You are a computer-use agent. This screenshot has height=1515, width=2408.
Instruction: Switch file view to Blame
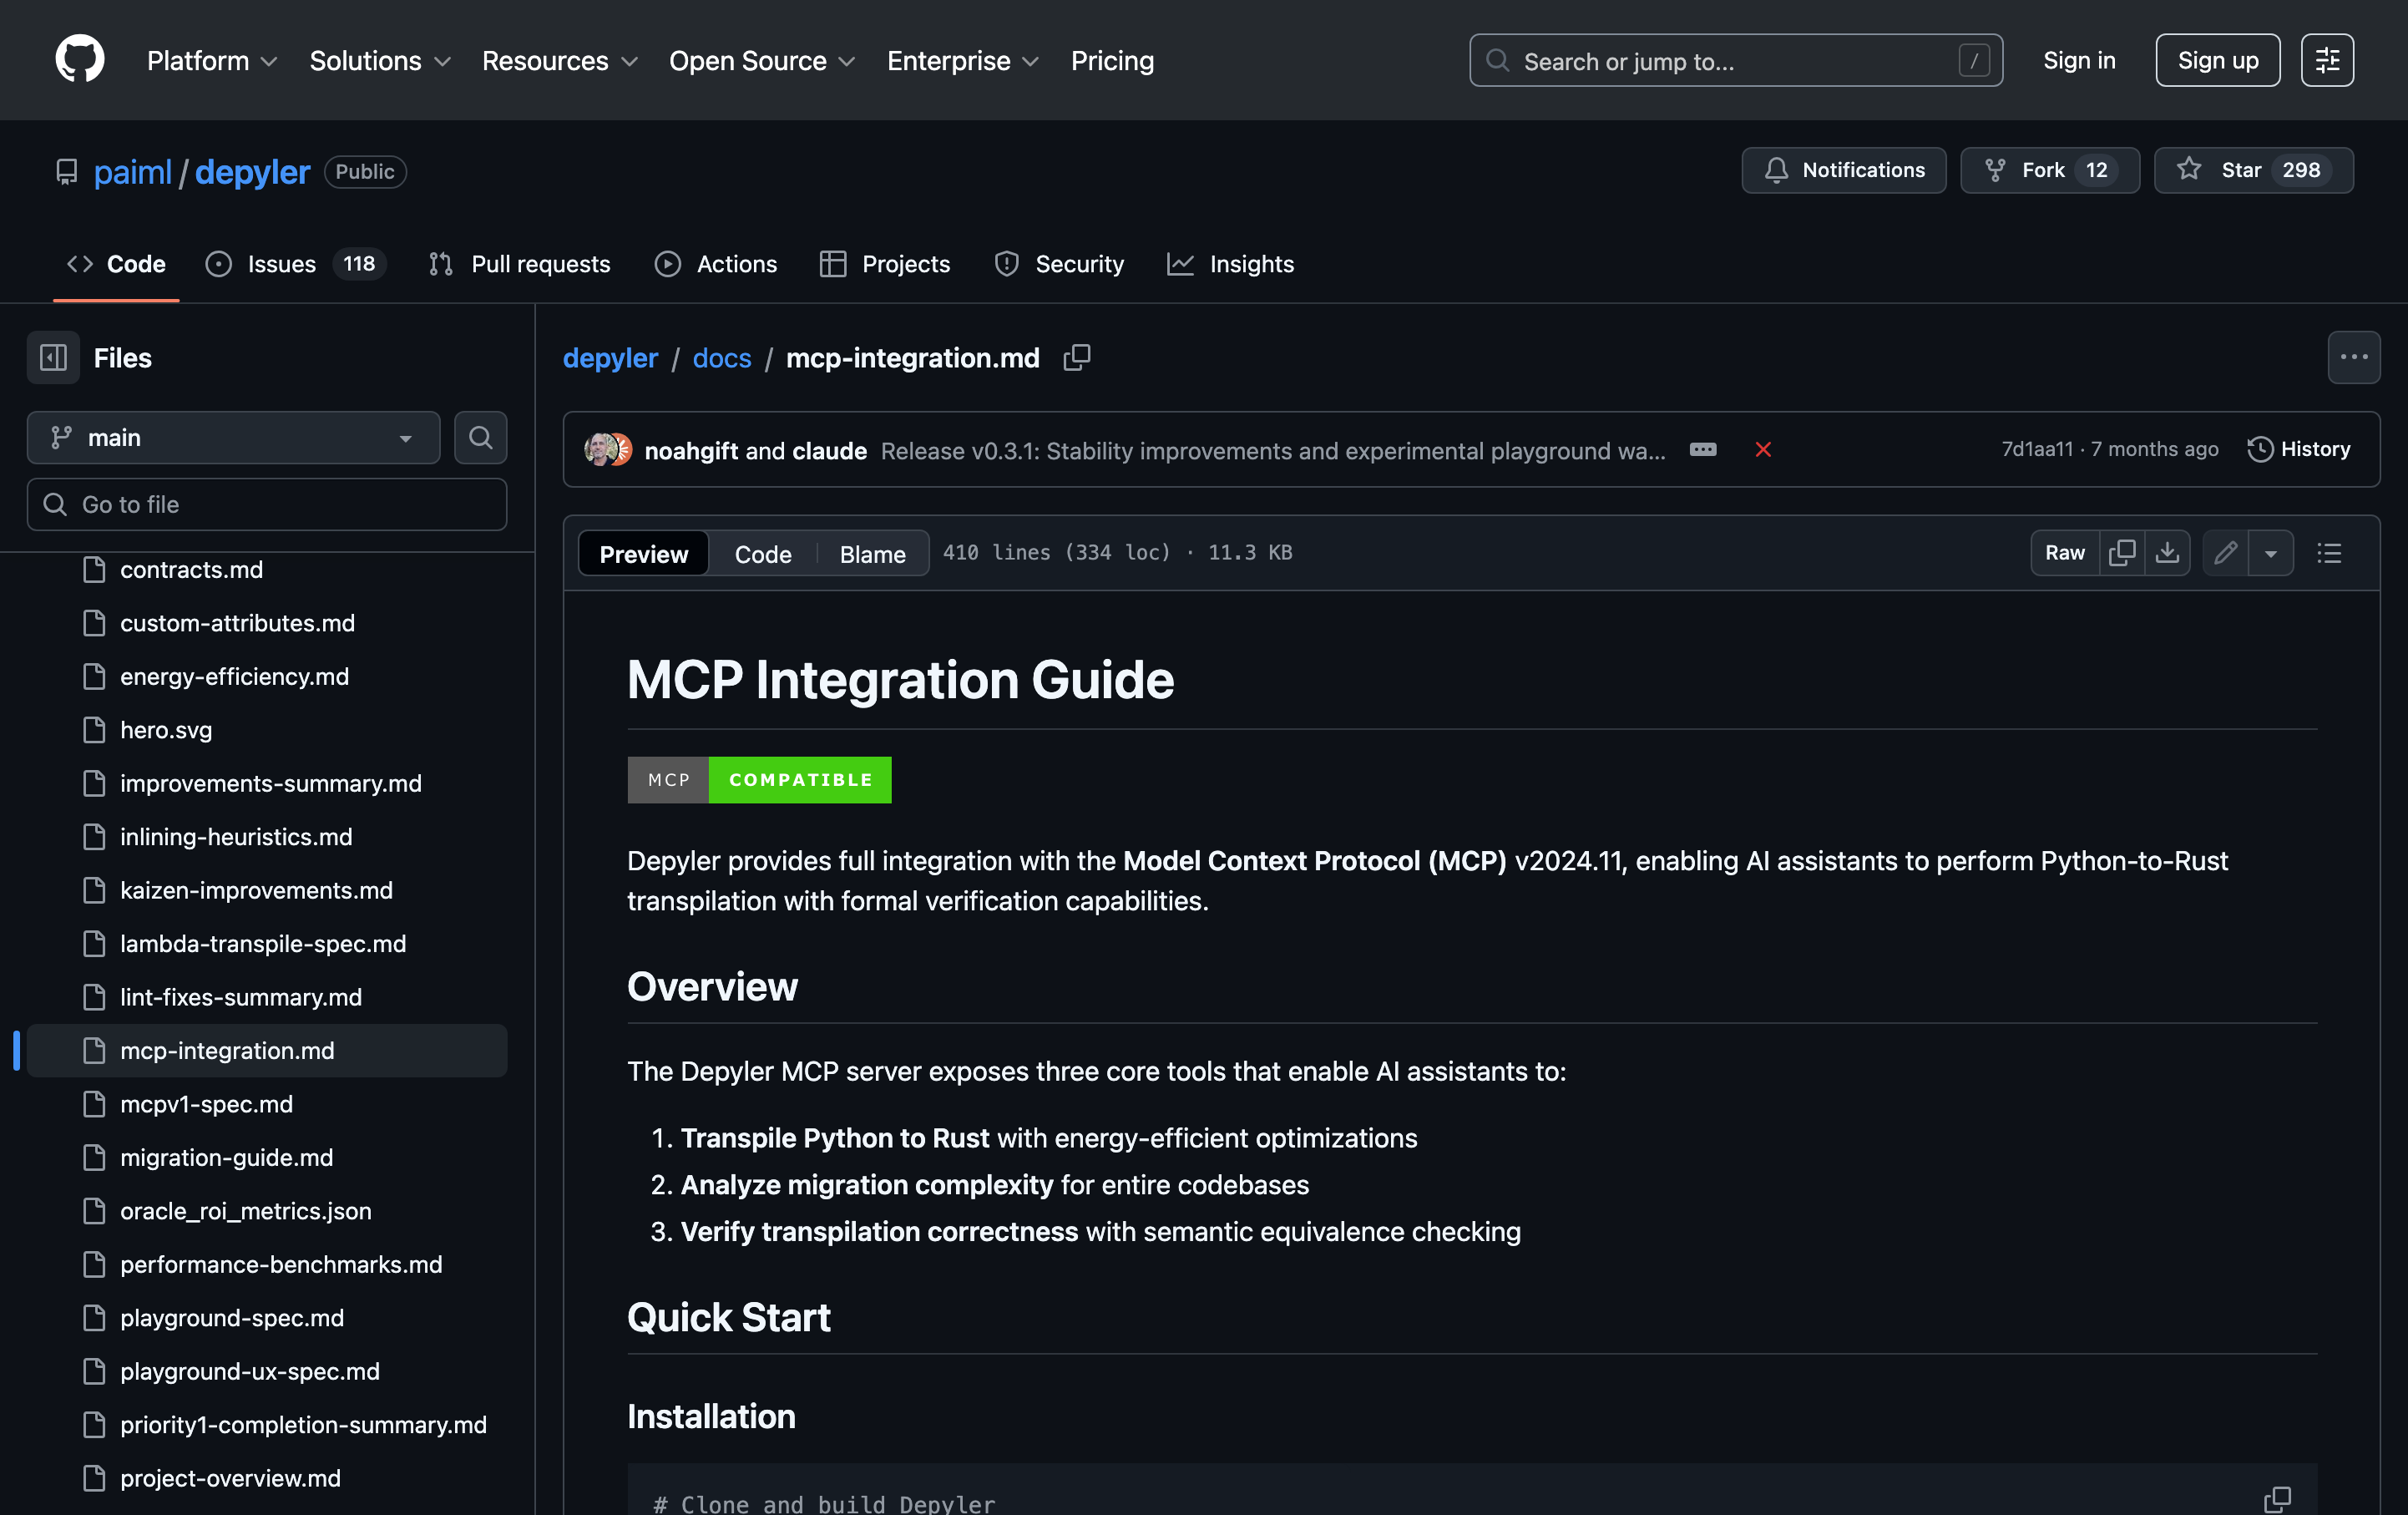(872, 554)
